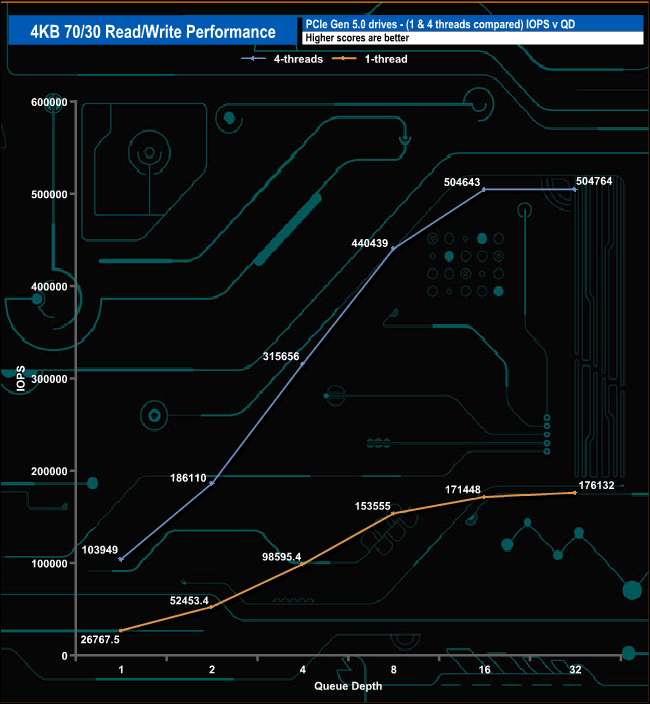Click data label 52453.4

pos(189,600)
